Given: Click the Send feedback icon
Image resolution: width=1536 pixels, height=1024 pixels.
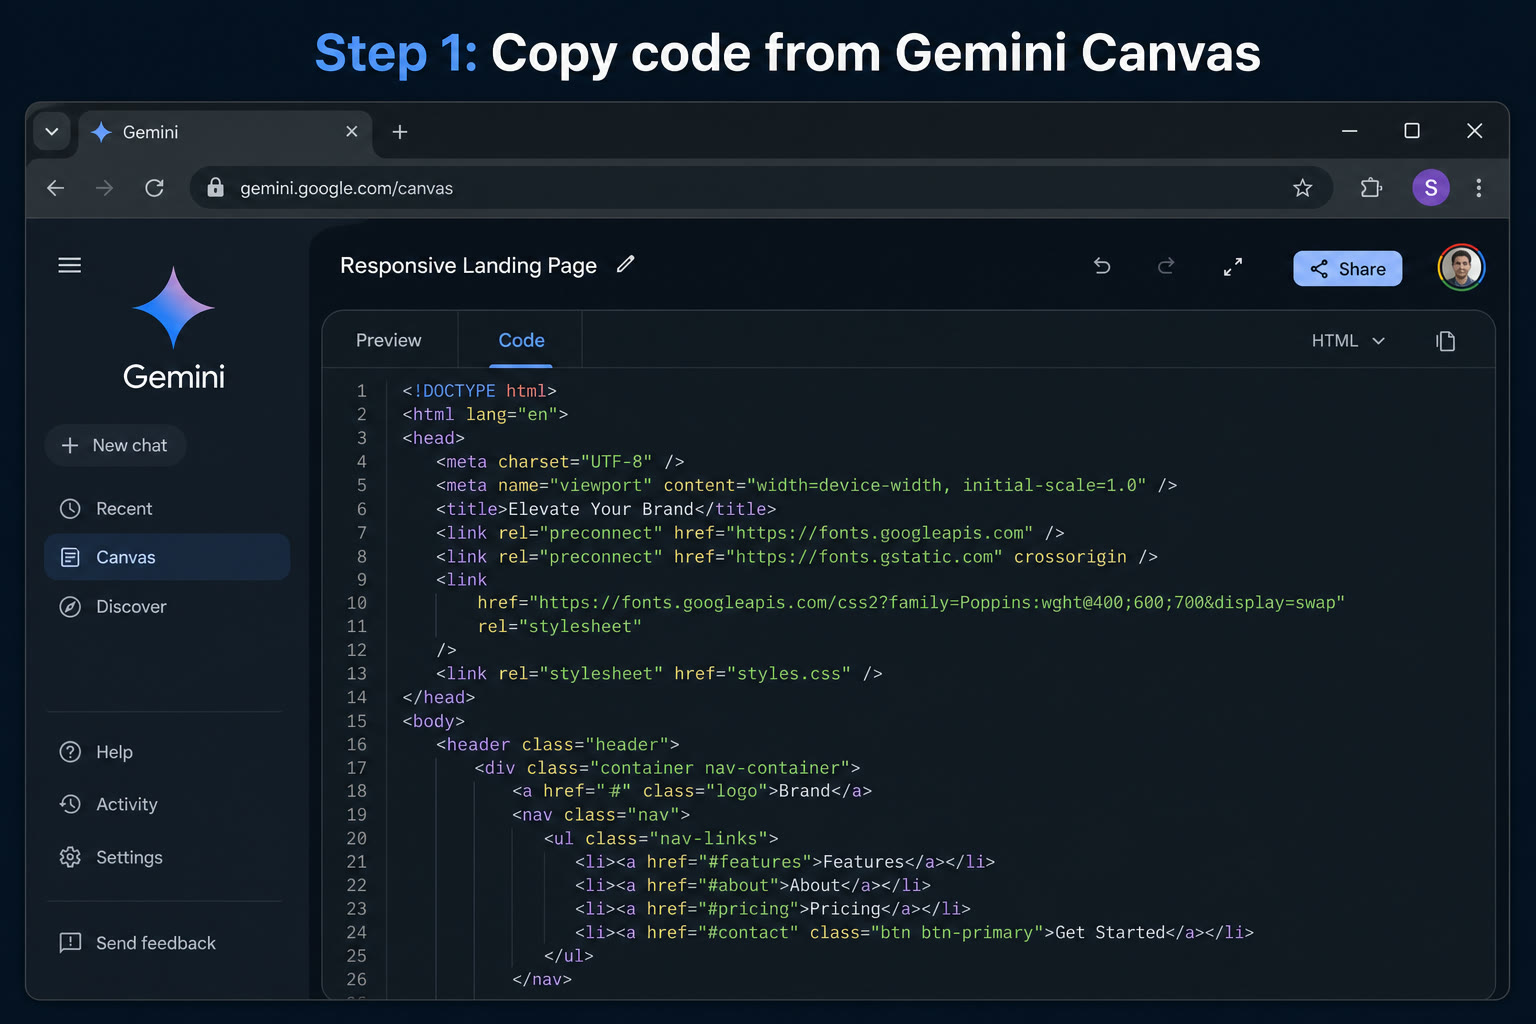Looking at the screenshot, I should [x=70, y=943].
